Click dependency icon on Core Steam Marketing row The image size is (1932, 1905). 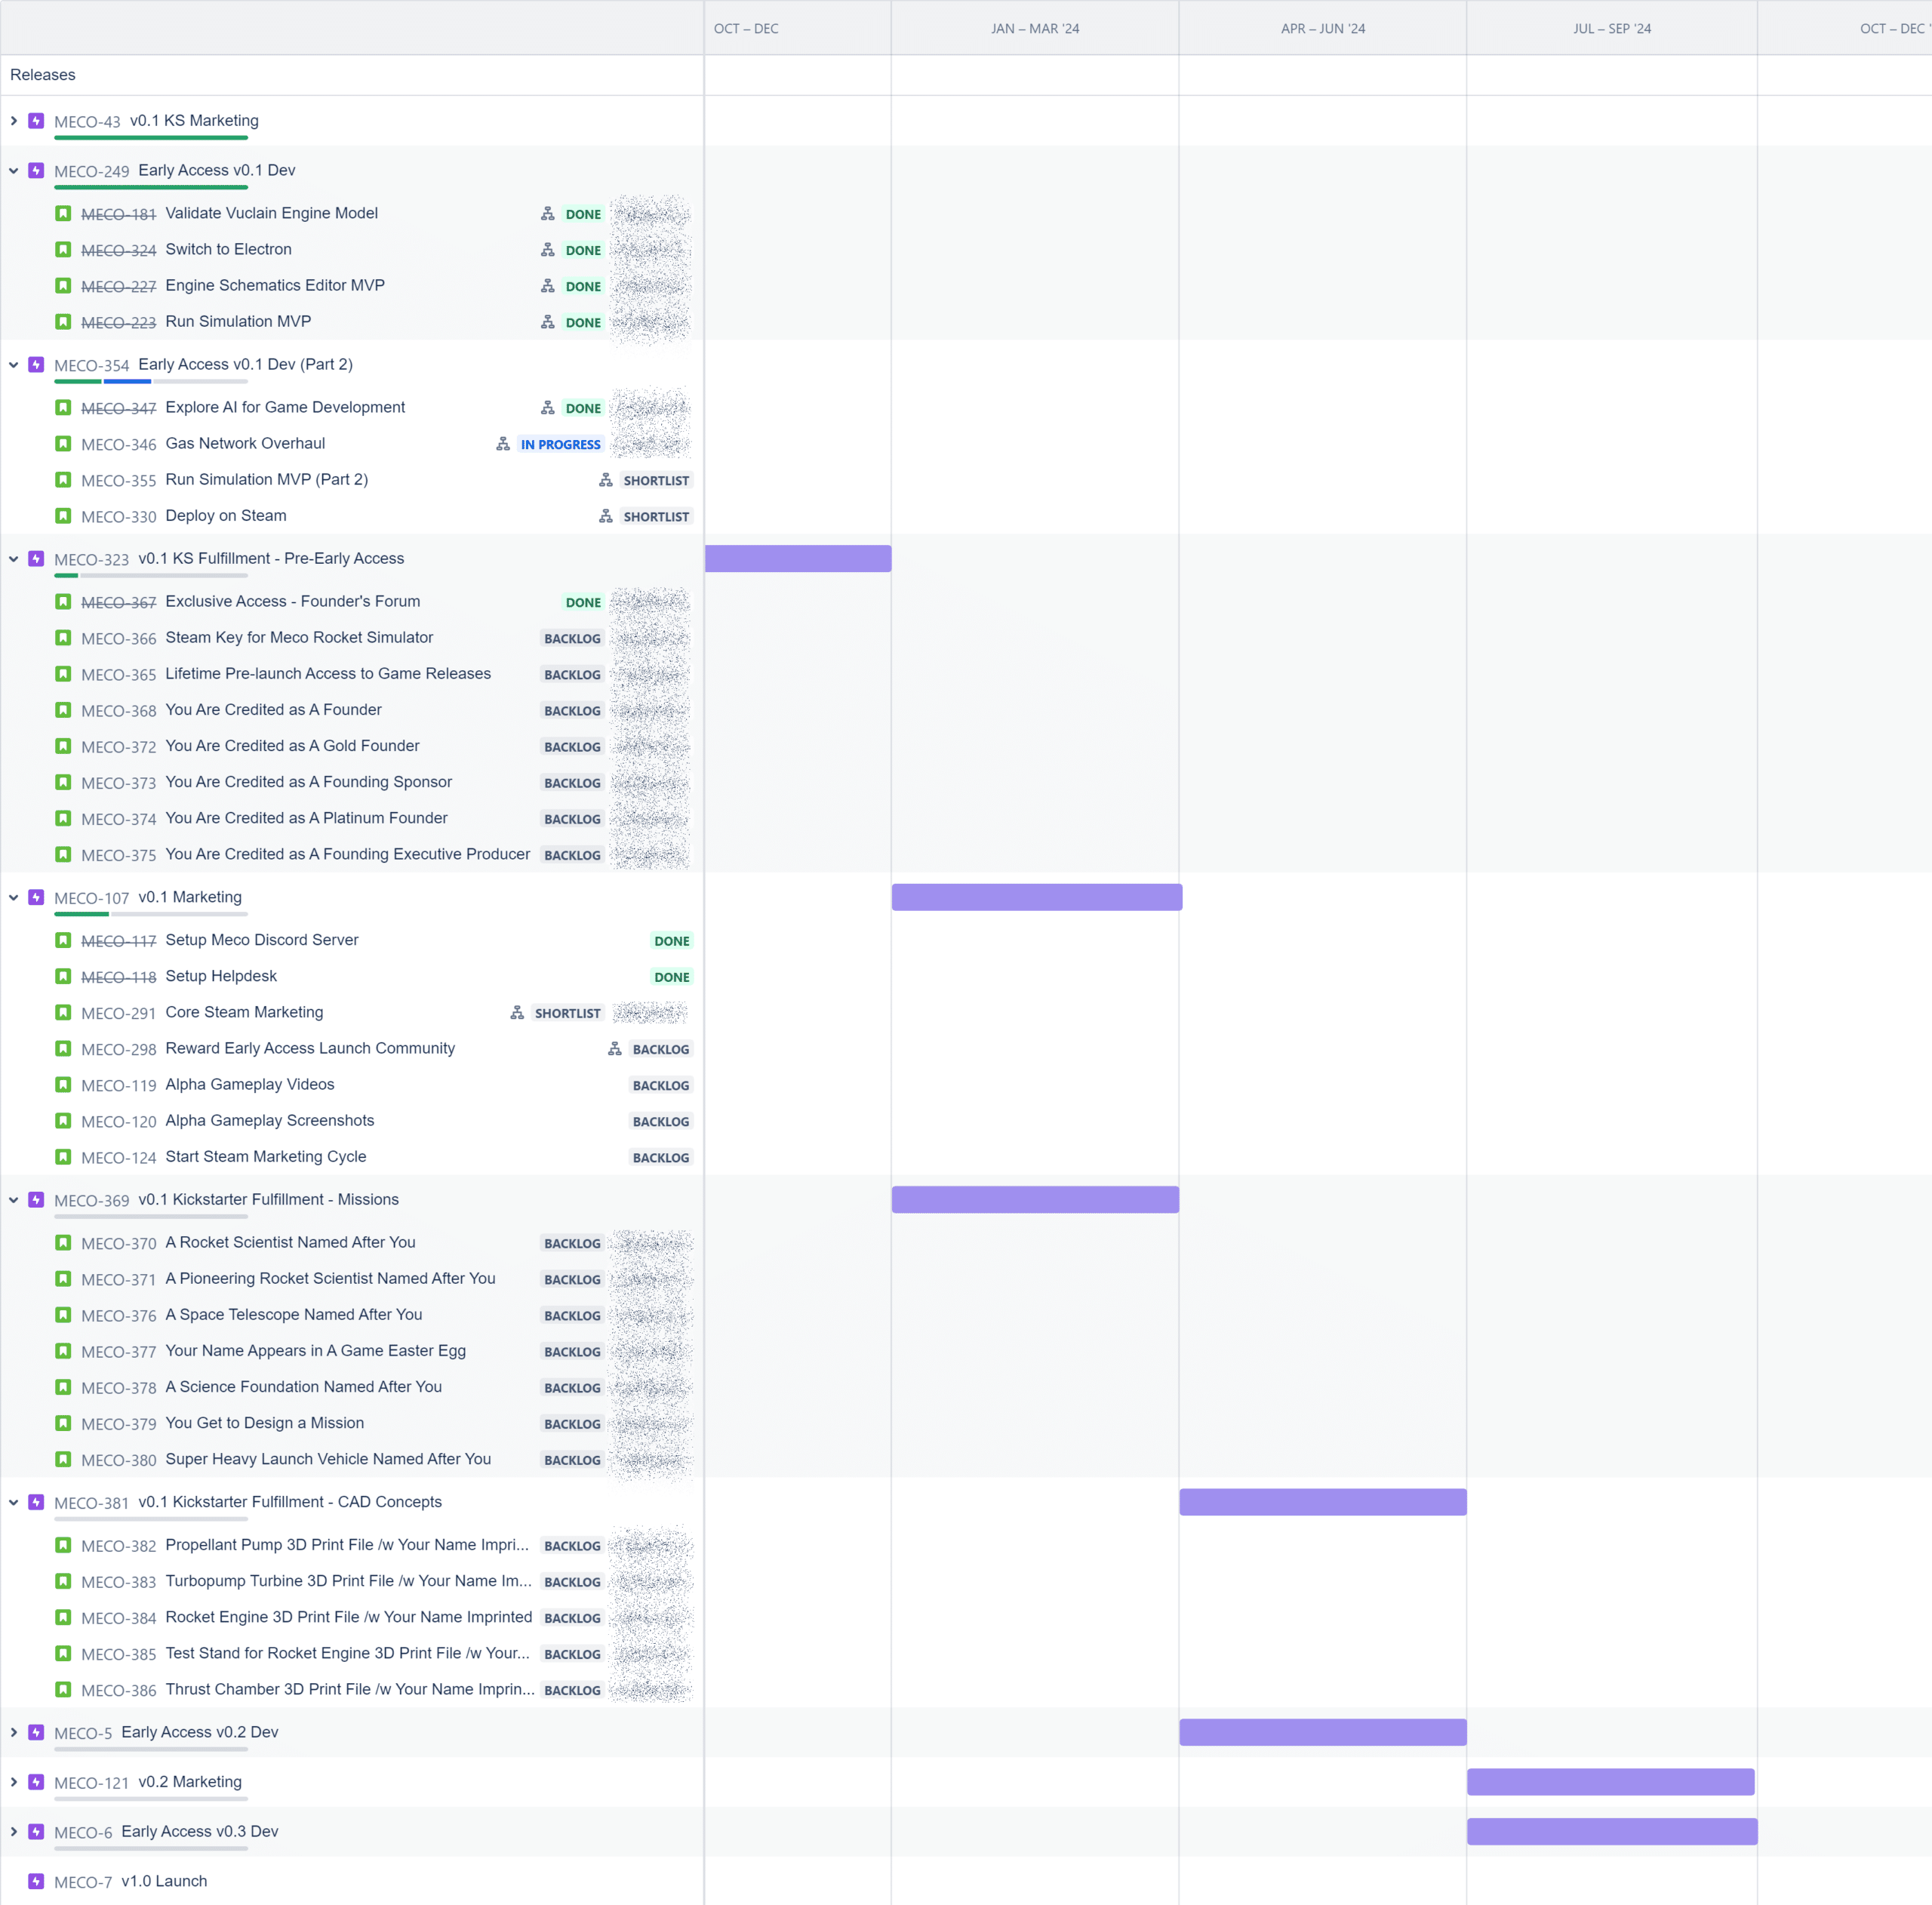coord(517,1013)
